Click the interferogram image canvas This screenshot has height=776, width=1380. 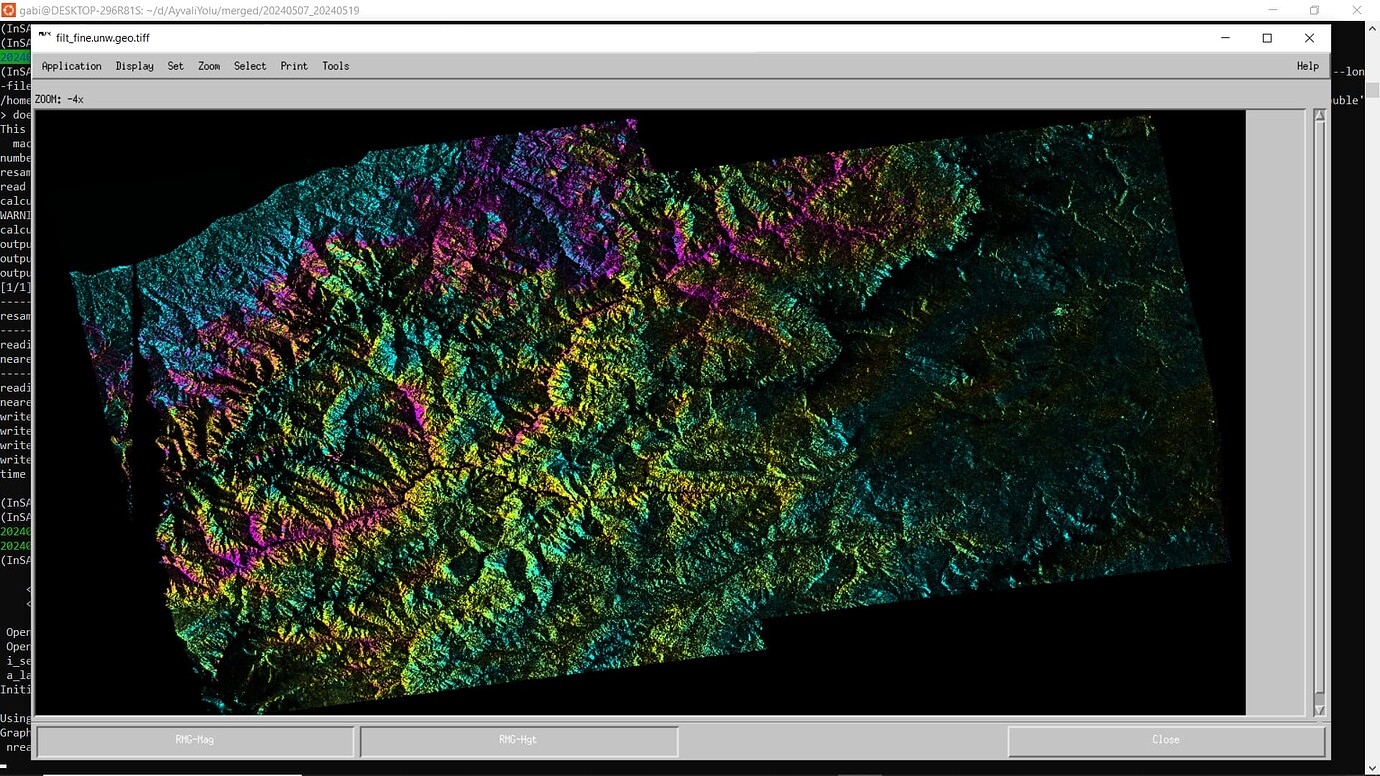[x=640, y=410]
